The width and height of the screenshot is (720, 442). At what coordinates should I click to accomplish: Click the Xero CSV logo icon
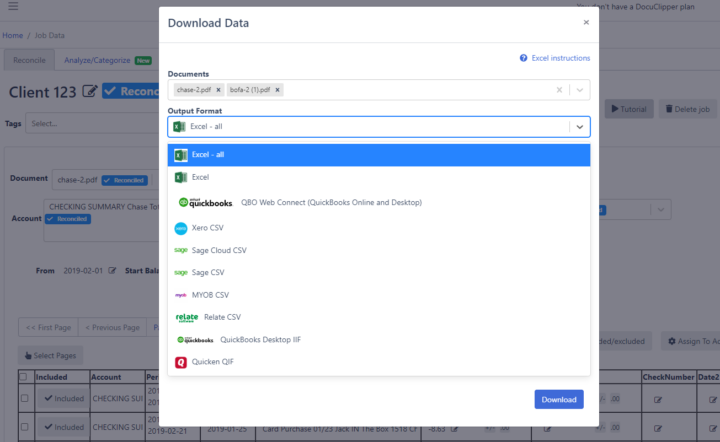pos(181,228)
